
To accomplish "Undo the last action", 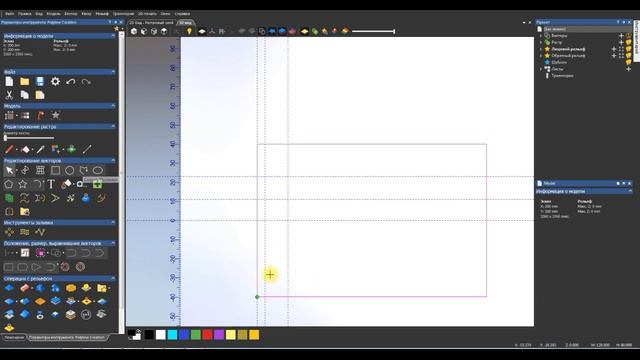I will click(71, 82).
